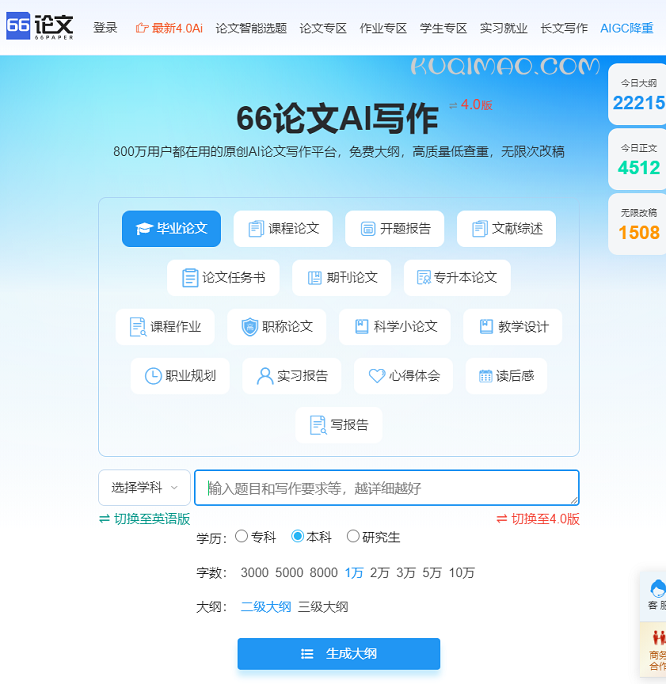Screen dimensions: 666x684
Task: Click the topic and requirements input field
Action: point(387,488)
